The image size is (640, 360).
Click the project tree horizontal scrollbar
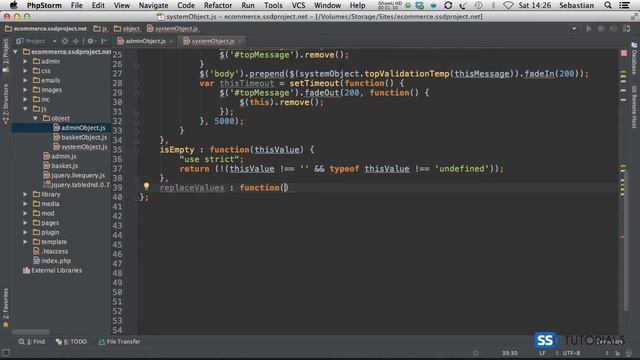pyautogui.click(x=31, y=332)
